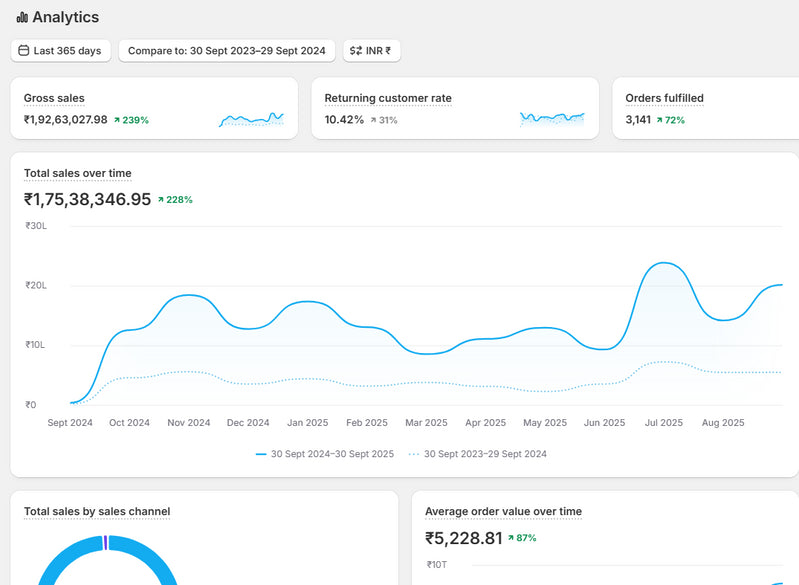The image size is (799, 585).
Task: Open the Returning customer rate report
Action: [x=388, y=98]
